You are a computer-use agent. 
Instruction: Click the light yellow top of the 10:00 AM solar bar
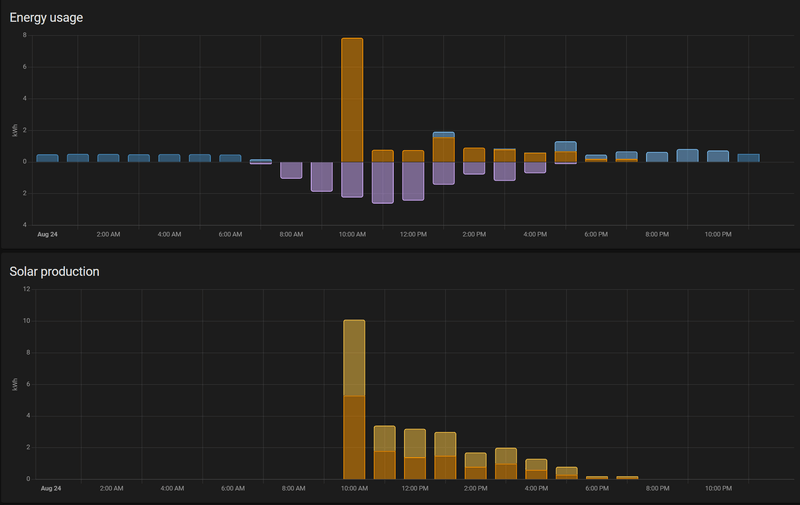pyautogui.click(x=354, y=358)
